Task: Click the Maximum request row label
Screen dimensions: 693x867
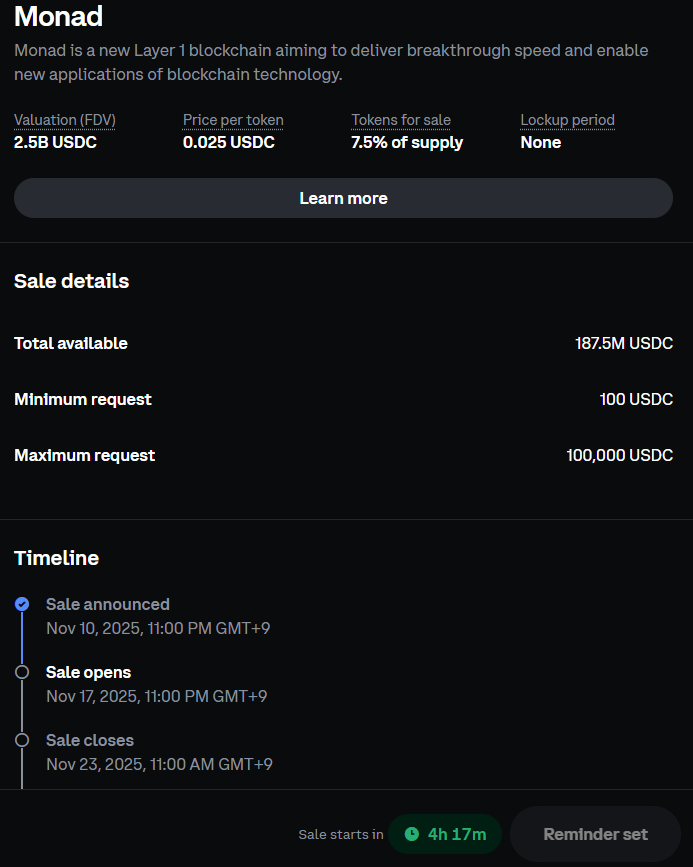Action: (85, 455)
